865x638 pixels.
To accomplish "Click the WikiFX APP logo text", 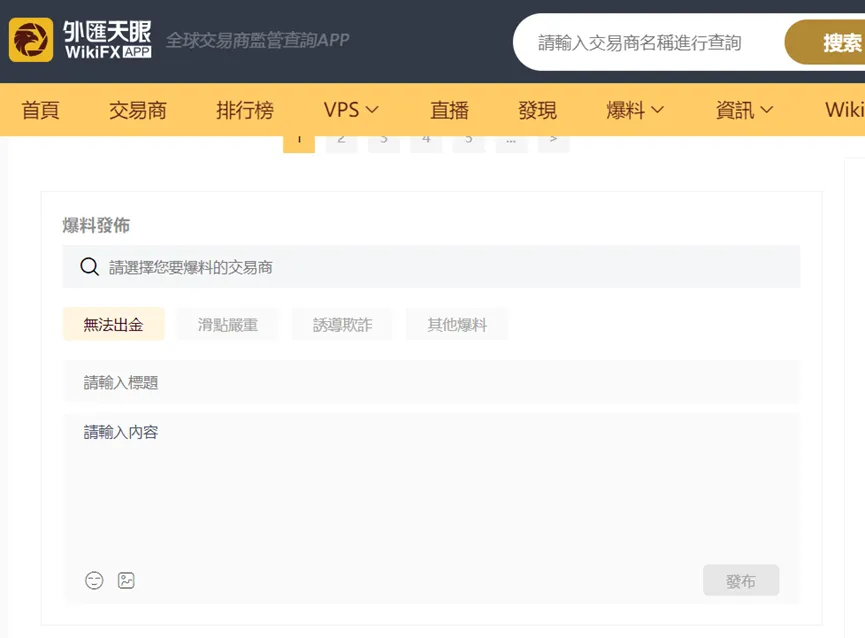I will (x=108, y=40).
